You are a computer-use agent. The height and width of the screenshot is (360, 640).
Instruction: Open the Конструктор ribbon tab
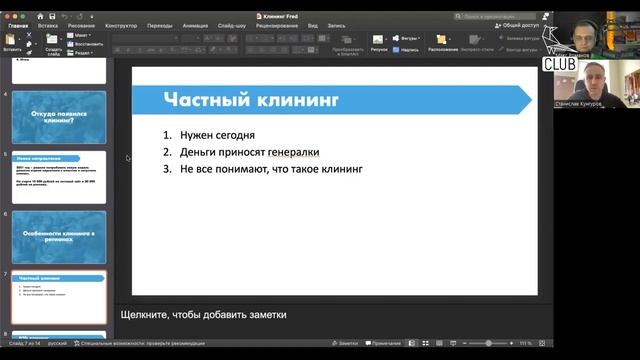(121, 26)
